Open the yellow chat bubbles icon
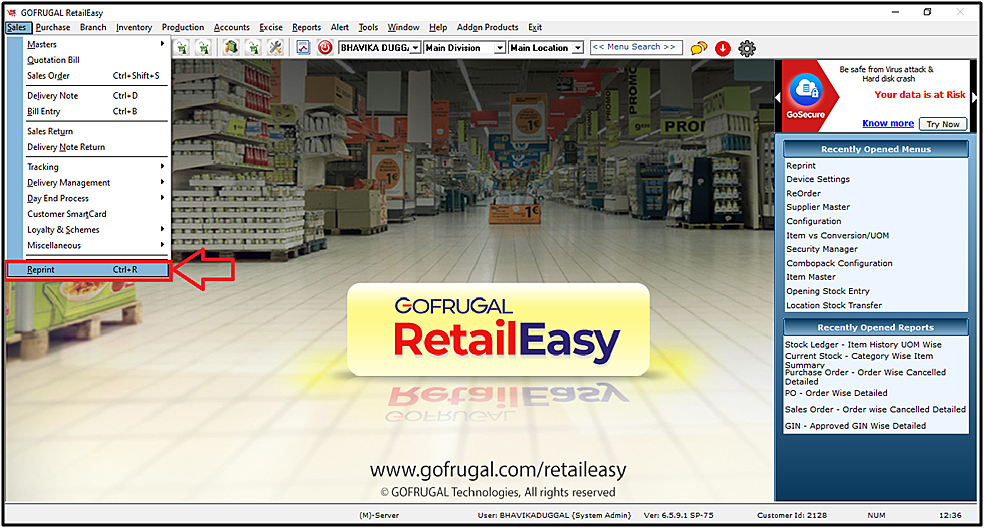The height and width of the screenshot is (528, 984). pos(698,48)
